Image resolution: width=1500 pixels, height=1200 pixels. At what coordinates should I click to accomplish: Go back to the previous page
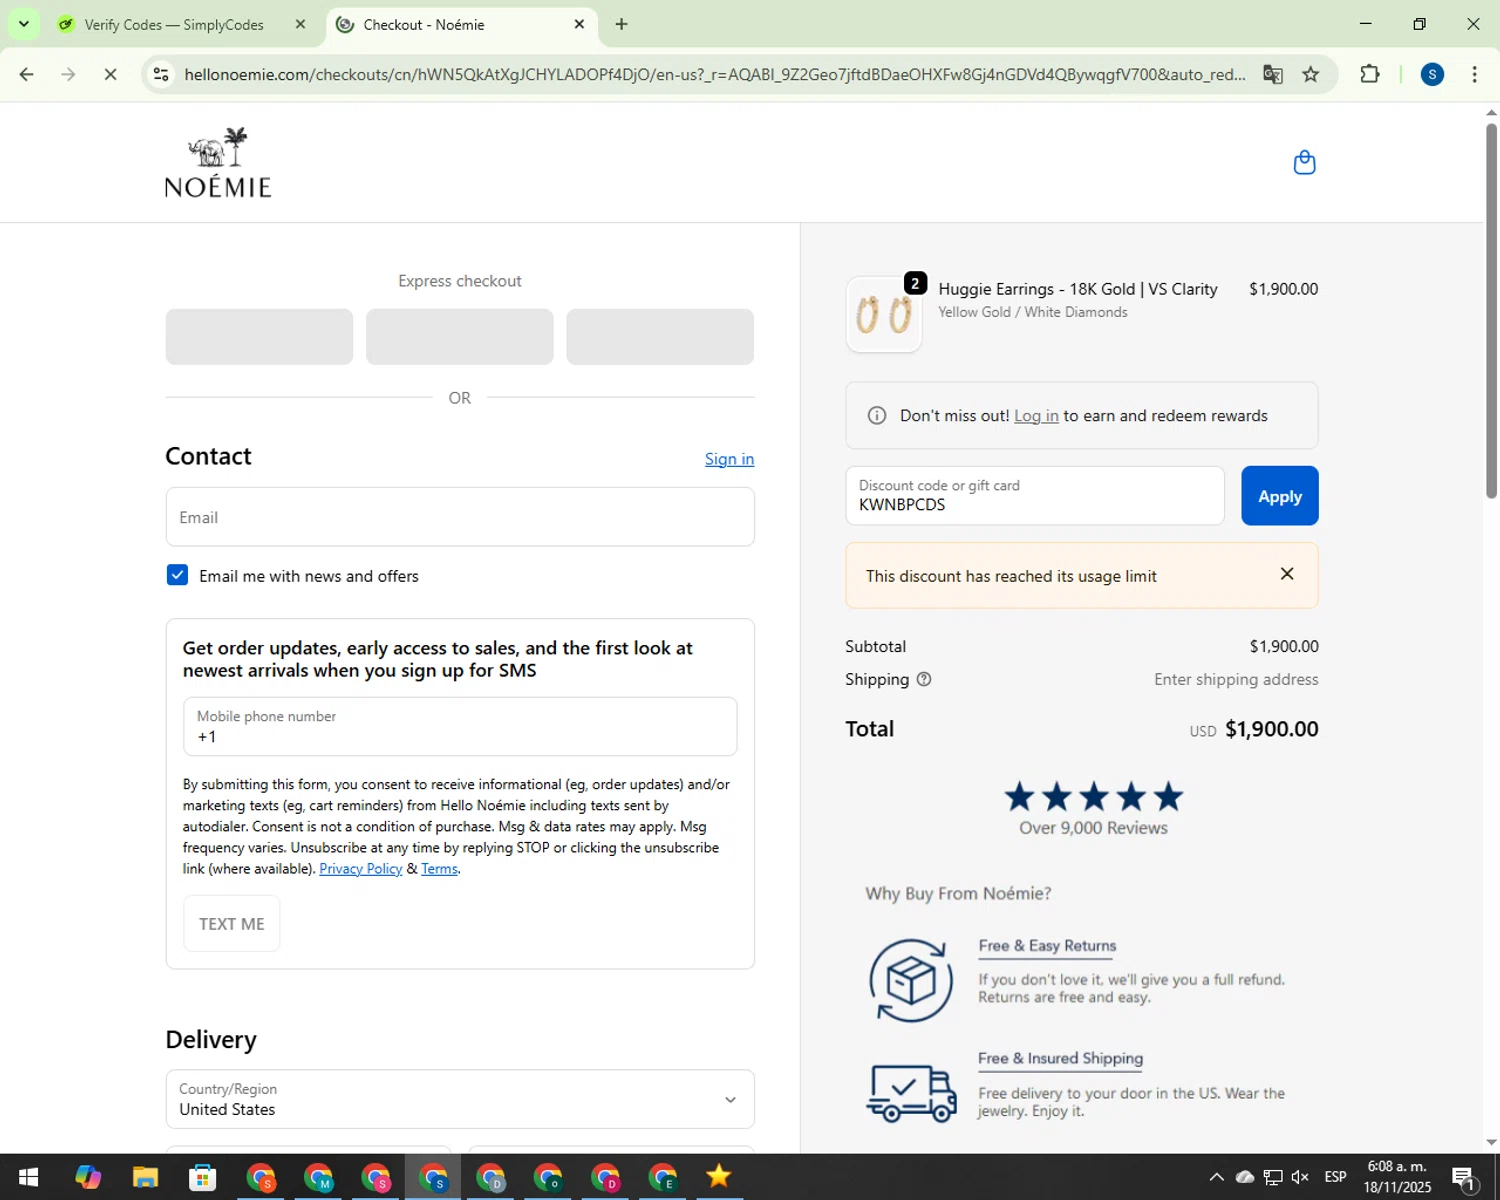(x=27, y=74)
